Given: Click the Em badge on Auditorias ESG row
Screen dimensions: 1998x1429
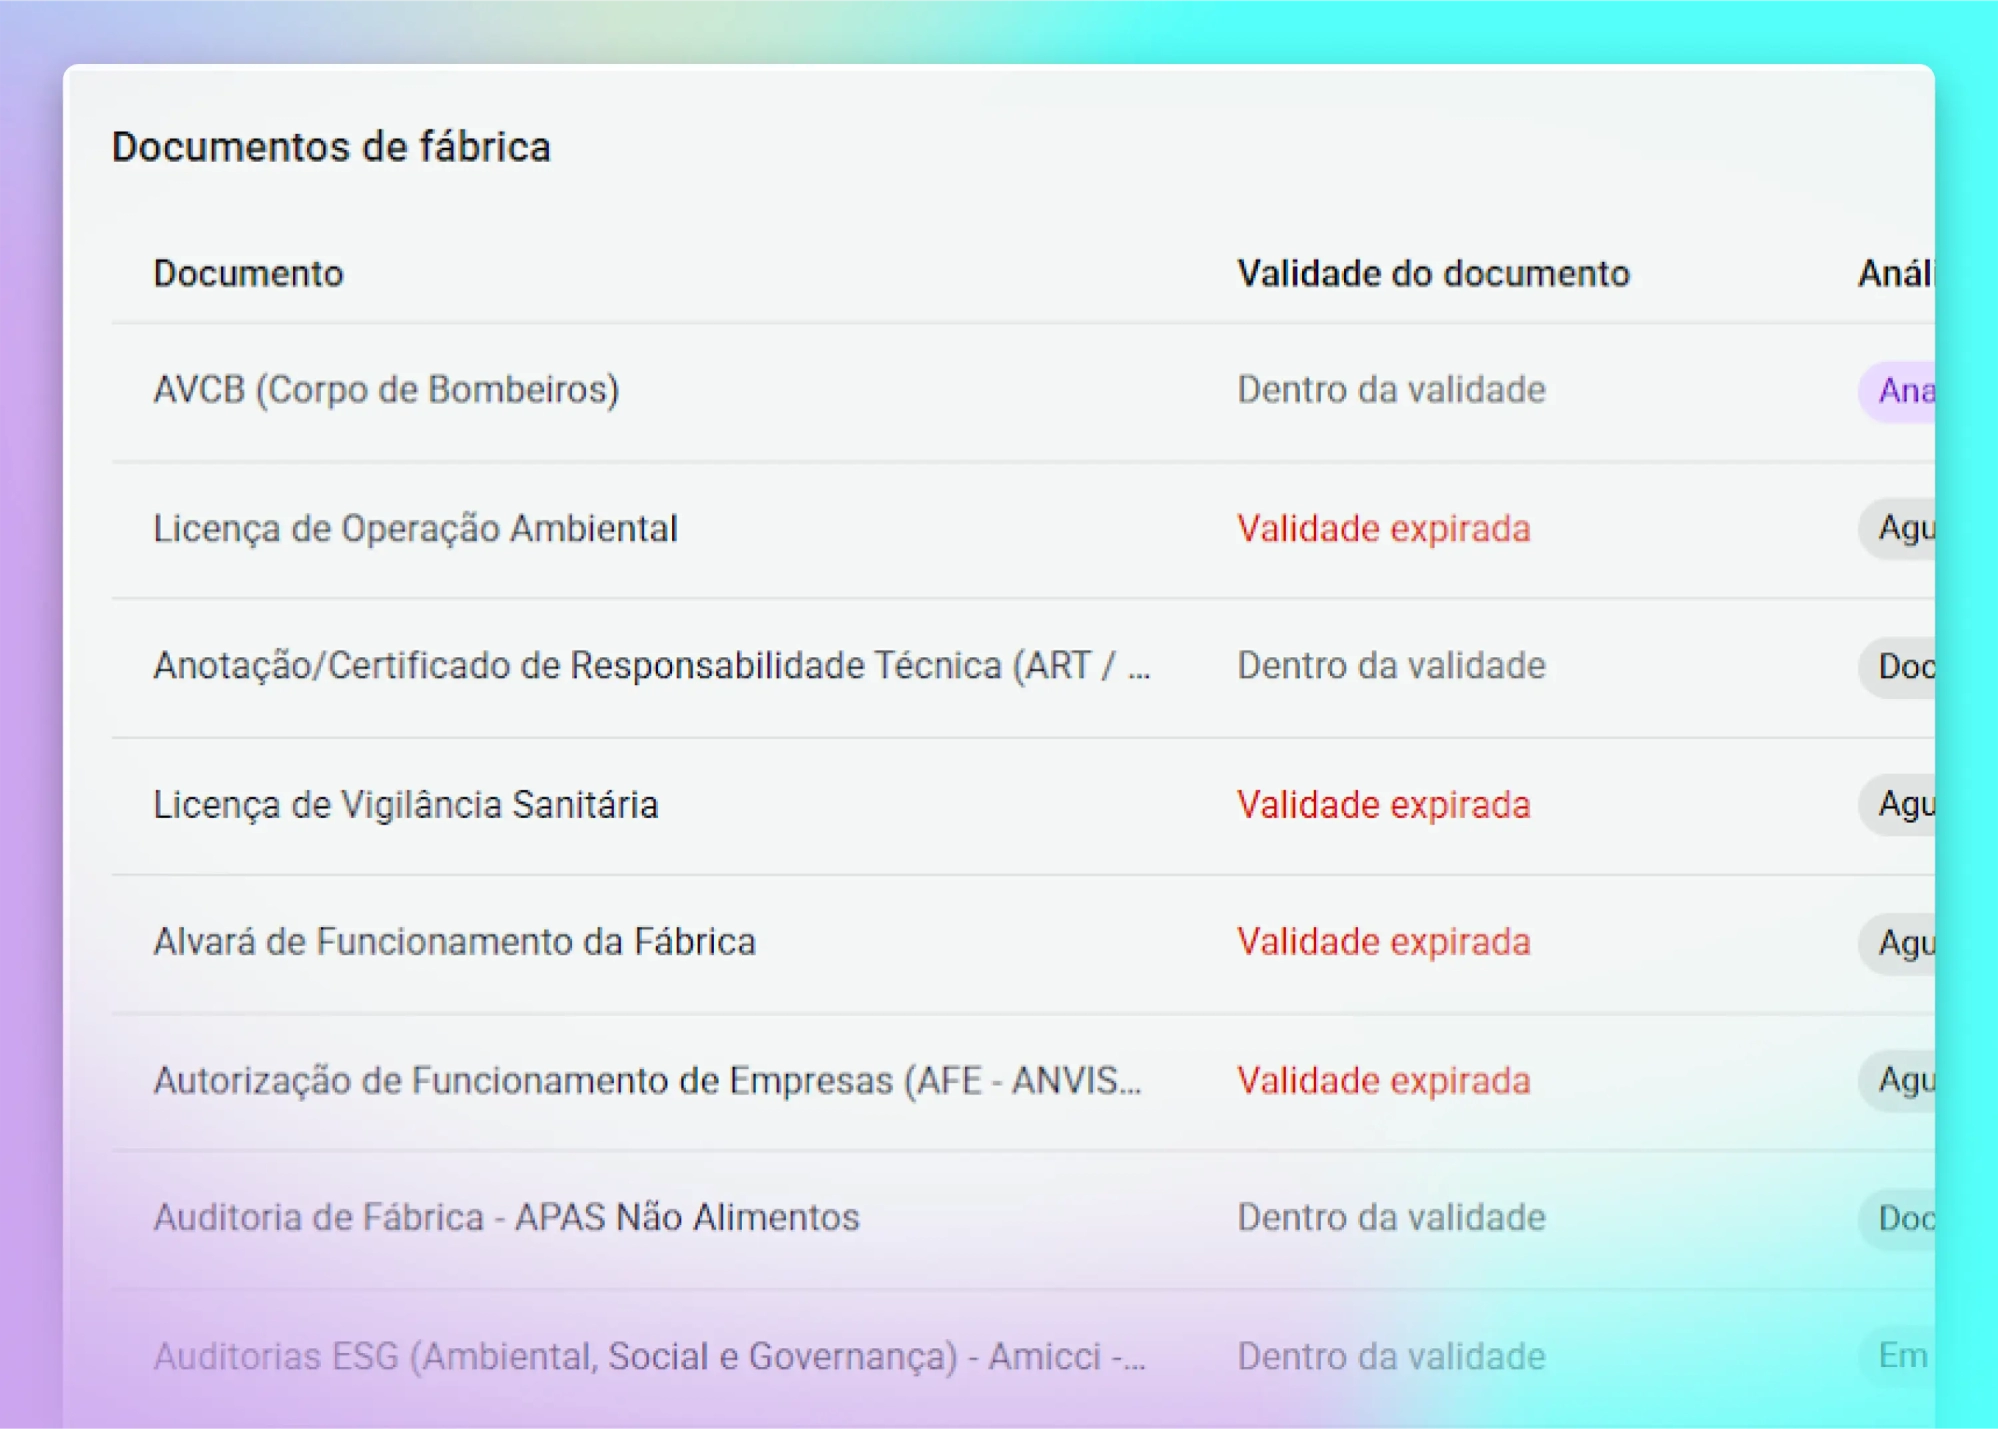Looking at the screenshot, I should click(x=1901, y=1356).
